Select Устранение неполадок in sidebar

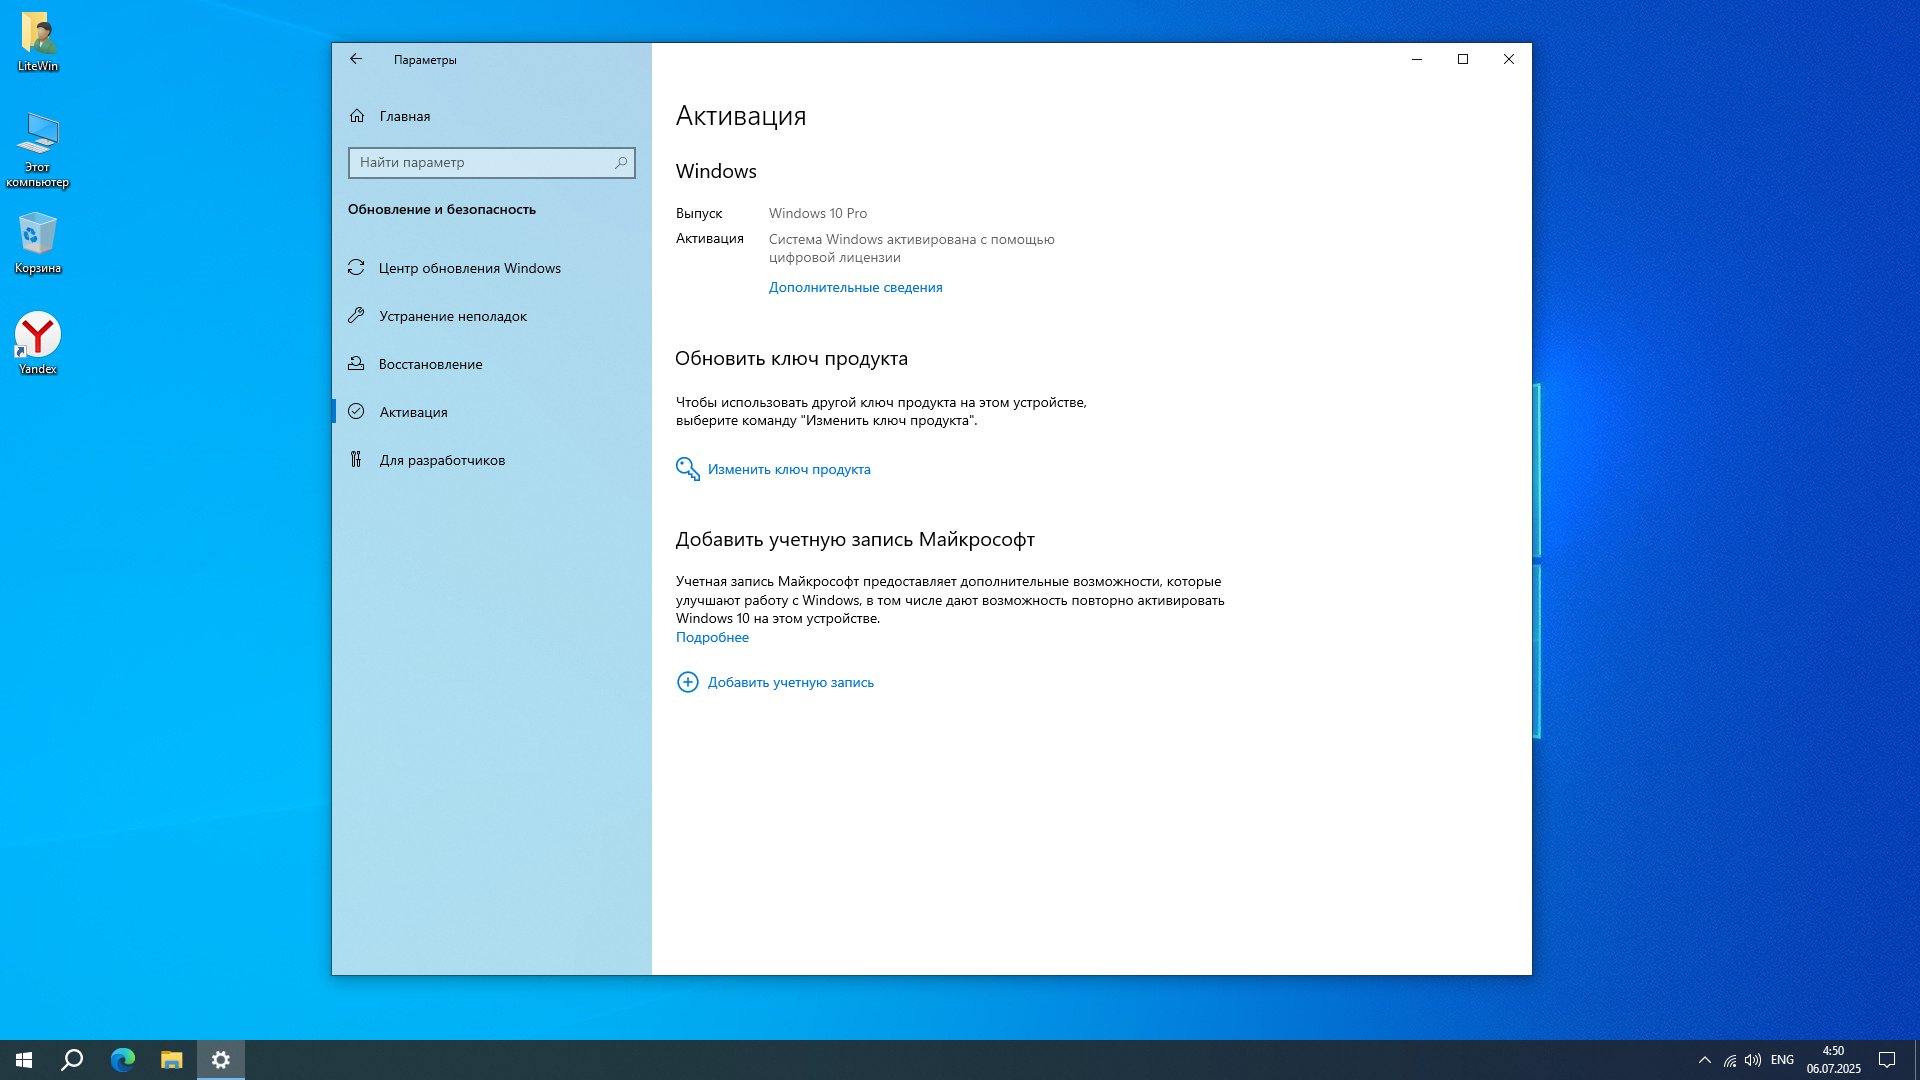point(452,316)
